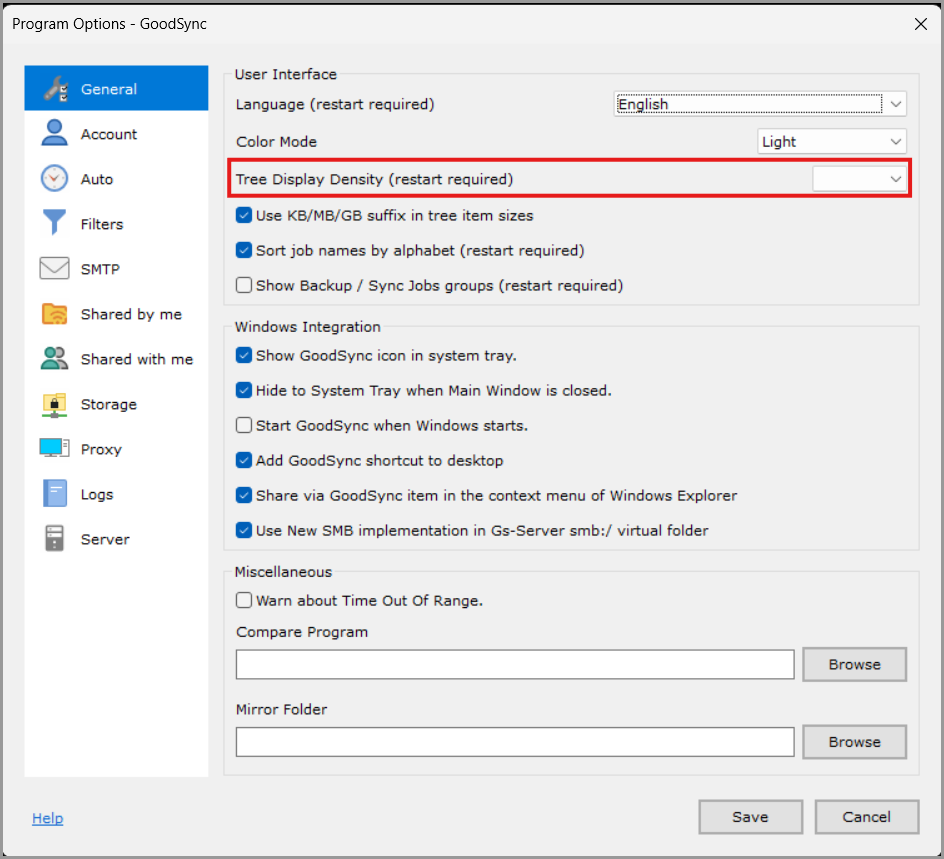
Task: Expand the Tree Display Density dropdown
Action: point(859,179)
